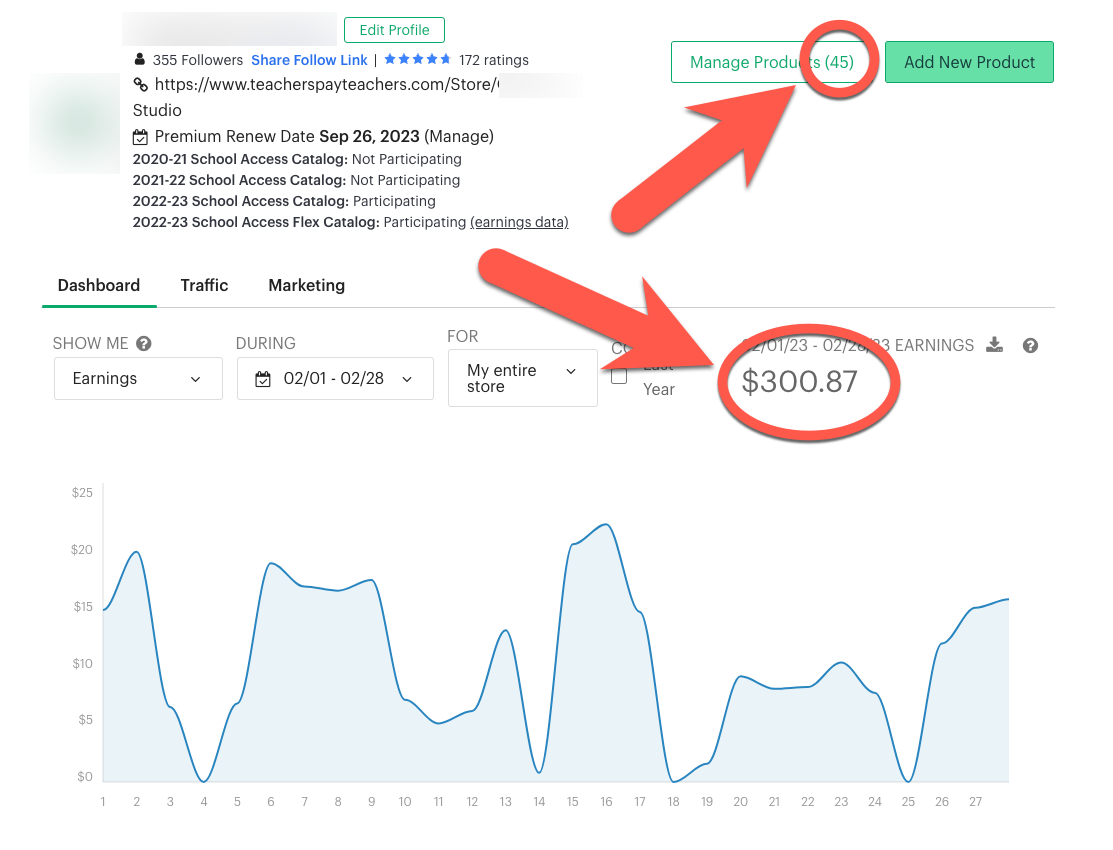
Task: Open the Earnings dropdown
Action: coord(138,379)
